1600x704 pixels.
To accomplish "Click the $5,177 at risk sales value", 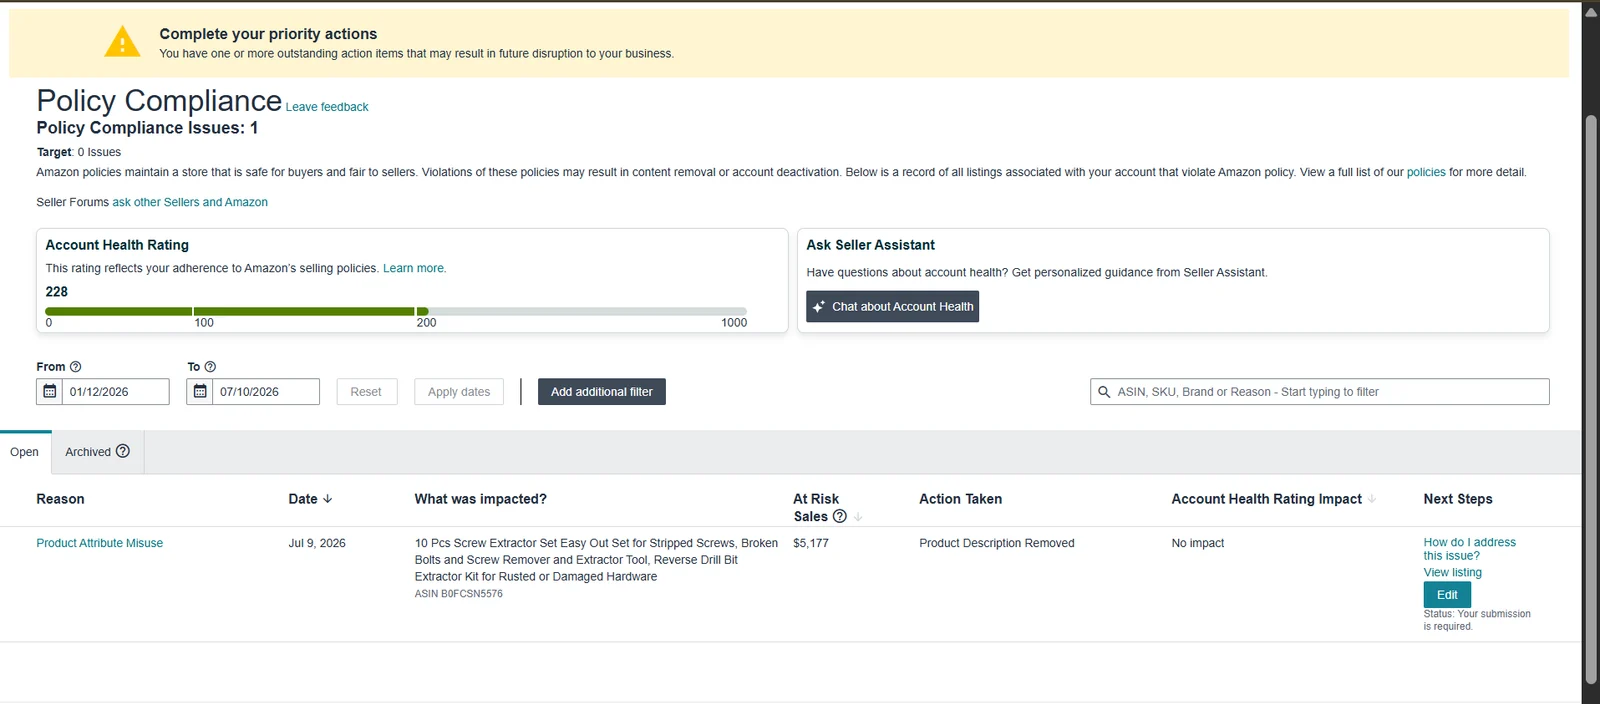I will click(811, 543).
